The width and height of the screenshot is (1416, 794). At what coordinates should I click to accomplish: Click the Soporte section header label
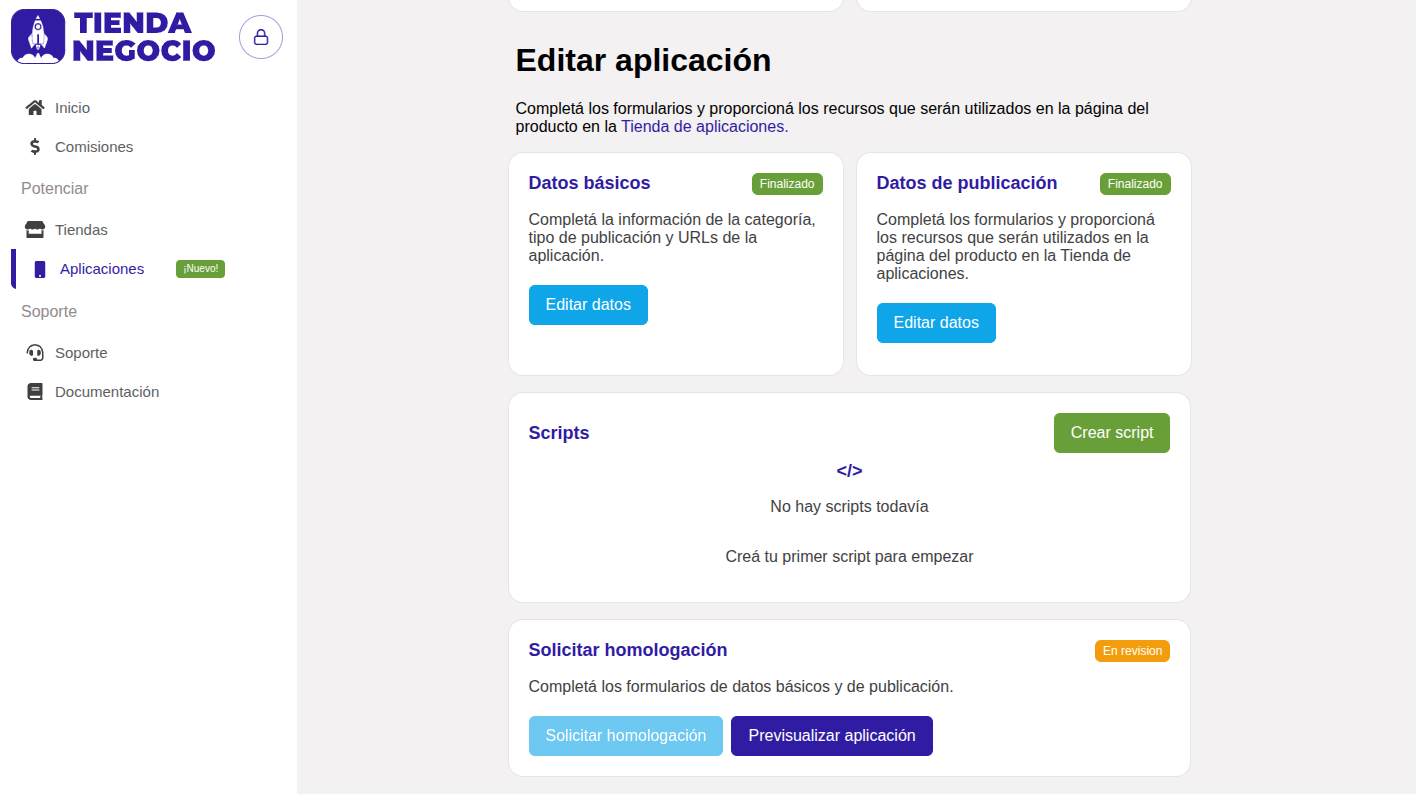pyautogui.click(x=49, y=311)
